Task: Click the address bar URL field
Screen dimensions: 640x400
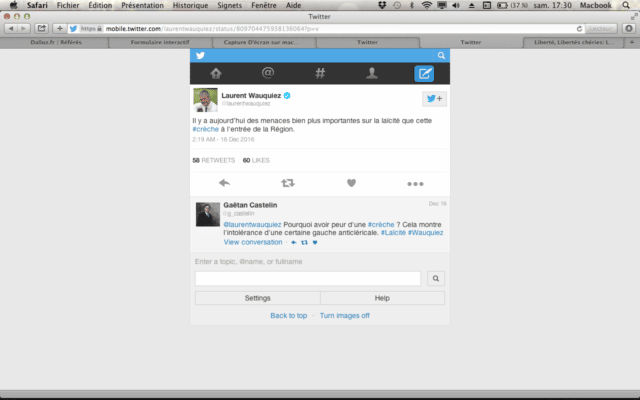Action: [327, 29]
